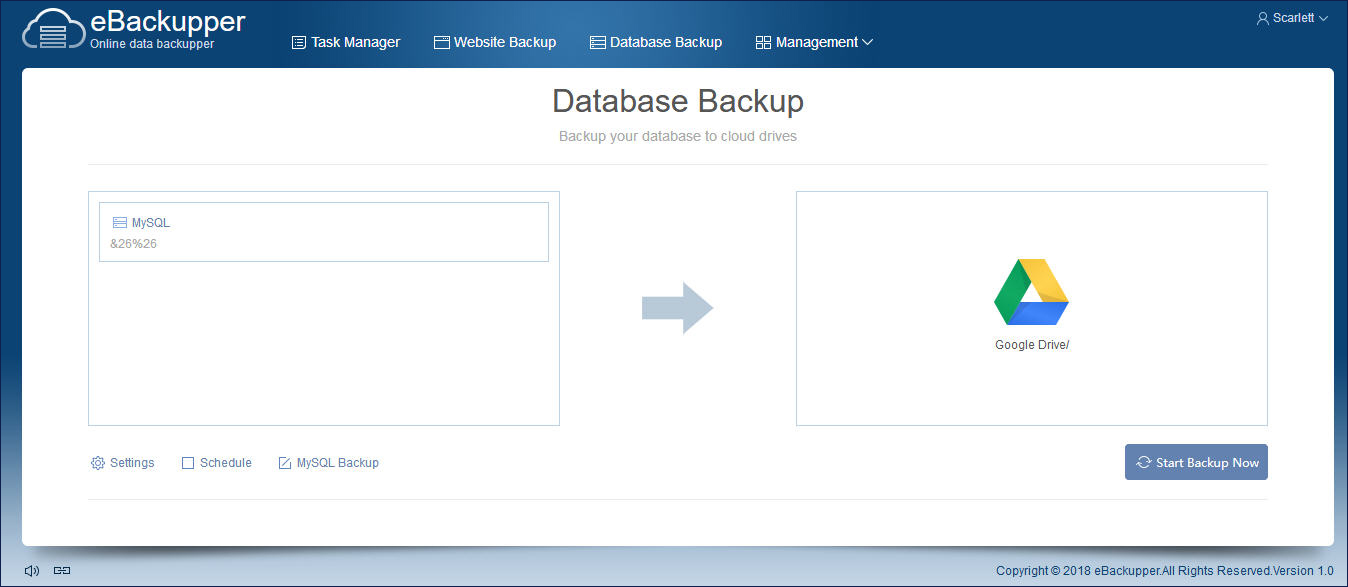Click the MySQL database icon

[x=120, y=223]
